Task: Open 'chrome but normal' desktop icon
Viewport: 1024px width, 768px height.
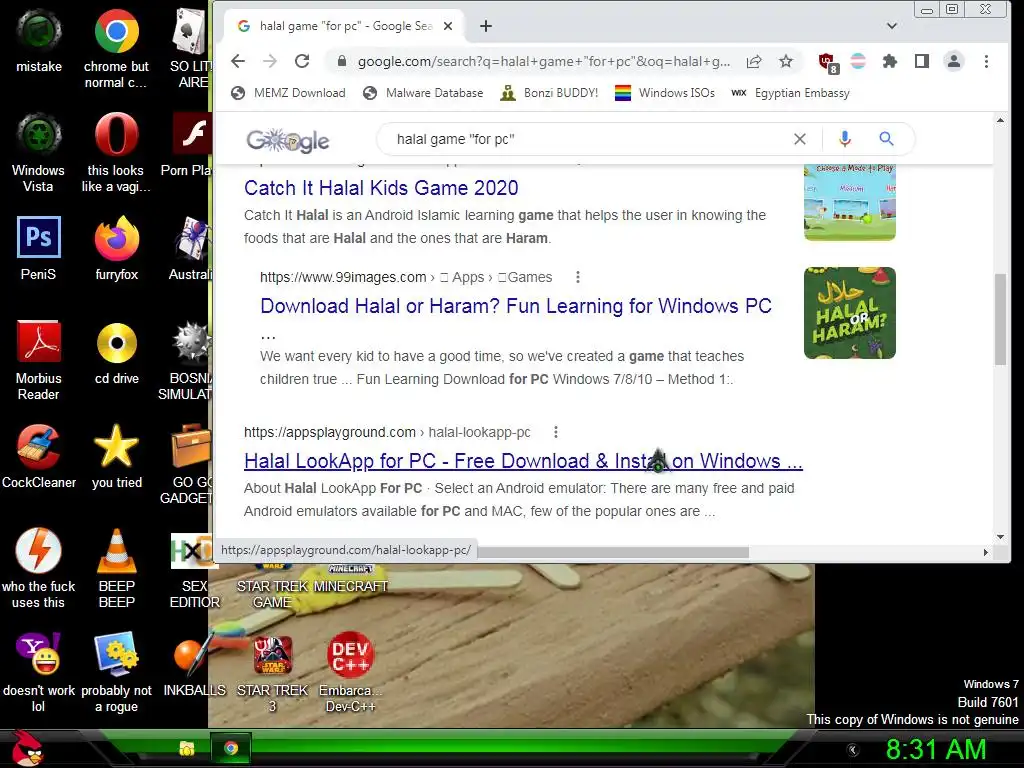Action: [x=116, y=47]
